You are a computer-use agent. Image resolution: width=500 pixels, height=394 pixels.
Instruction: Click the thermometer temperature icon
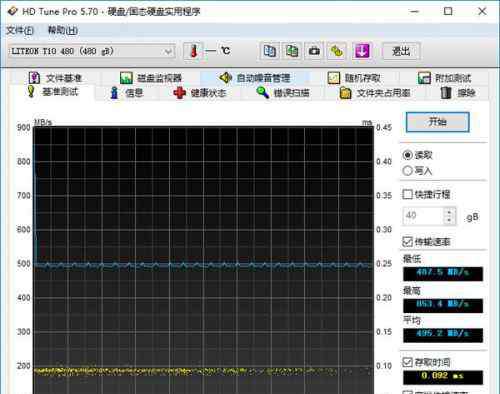pyautogui.click(x=193, y=51)
